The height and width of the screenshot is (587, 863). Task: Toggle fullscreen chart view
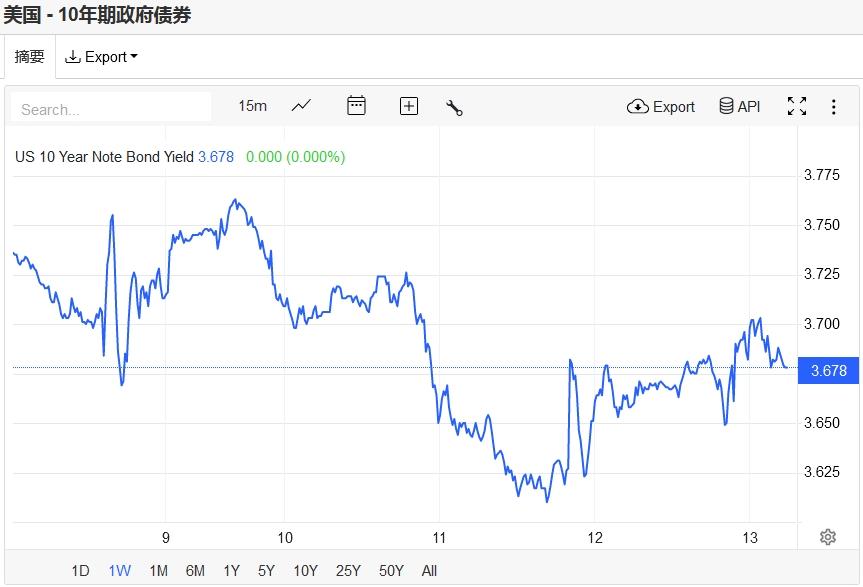pos(797,107)
